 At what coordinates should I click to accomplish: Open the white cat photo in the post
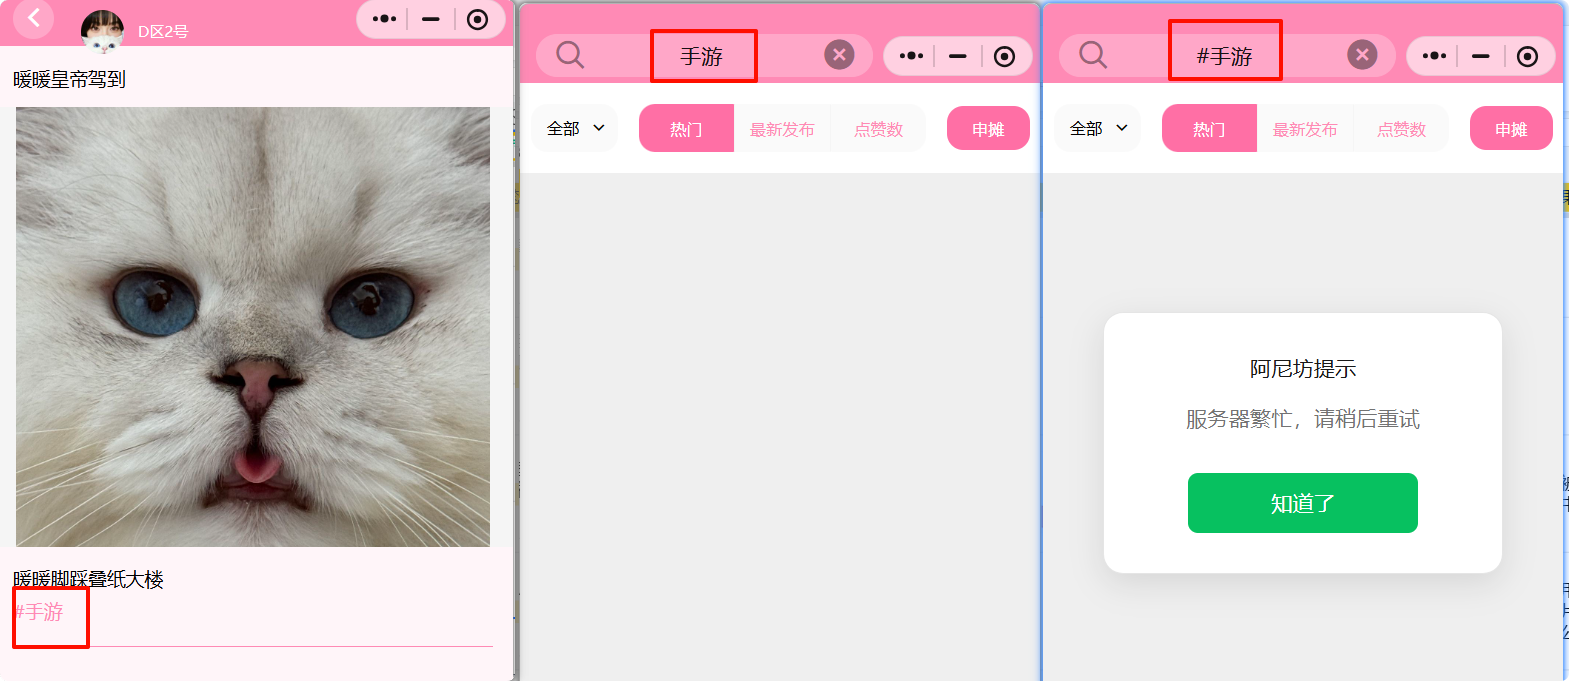(x=253, y=327)
